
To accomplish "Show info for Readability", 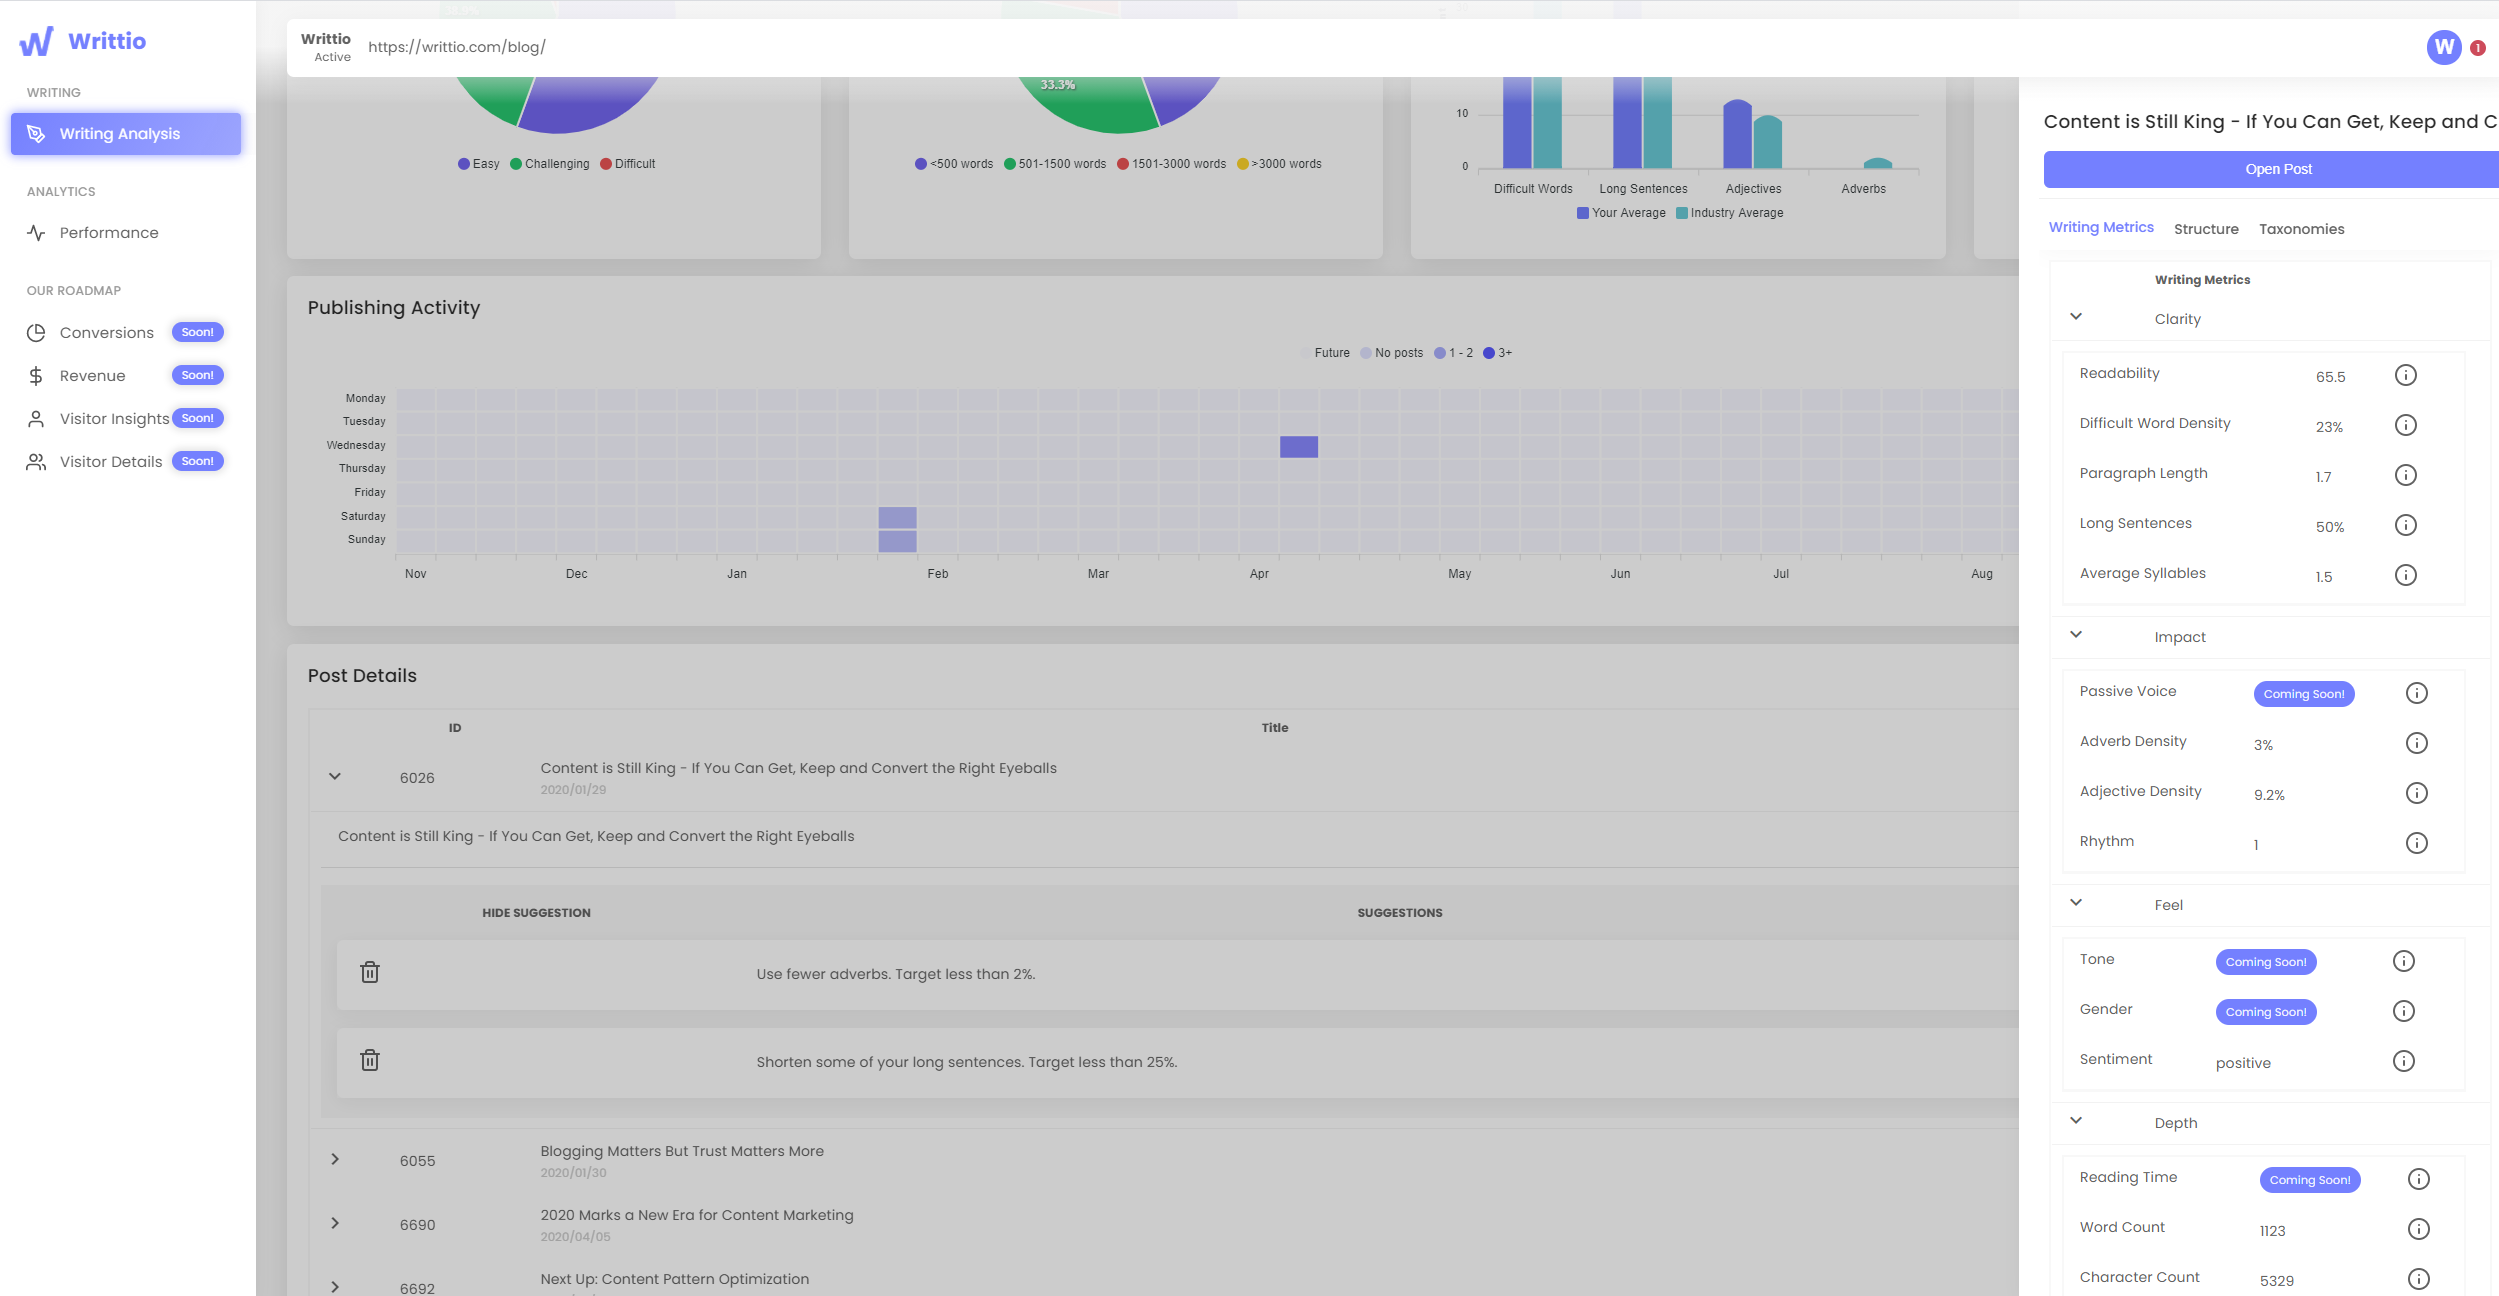I will (x=2406, y=375).
